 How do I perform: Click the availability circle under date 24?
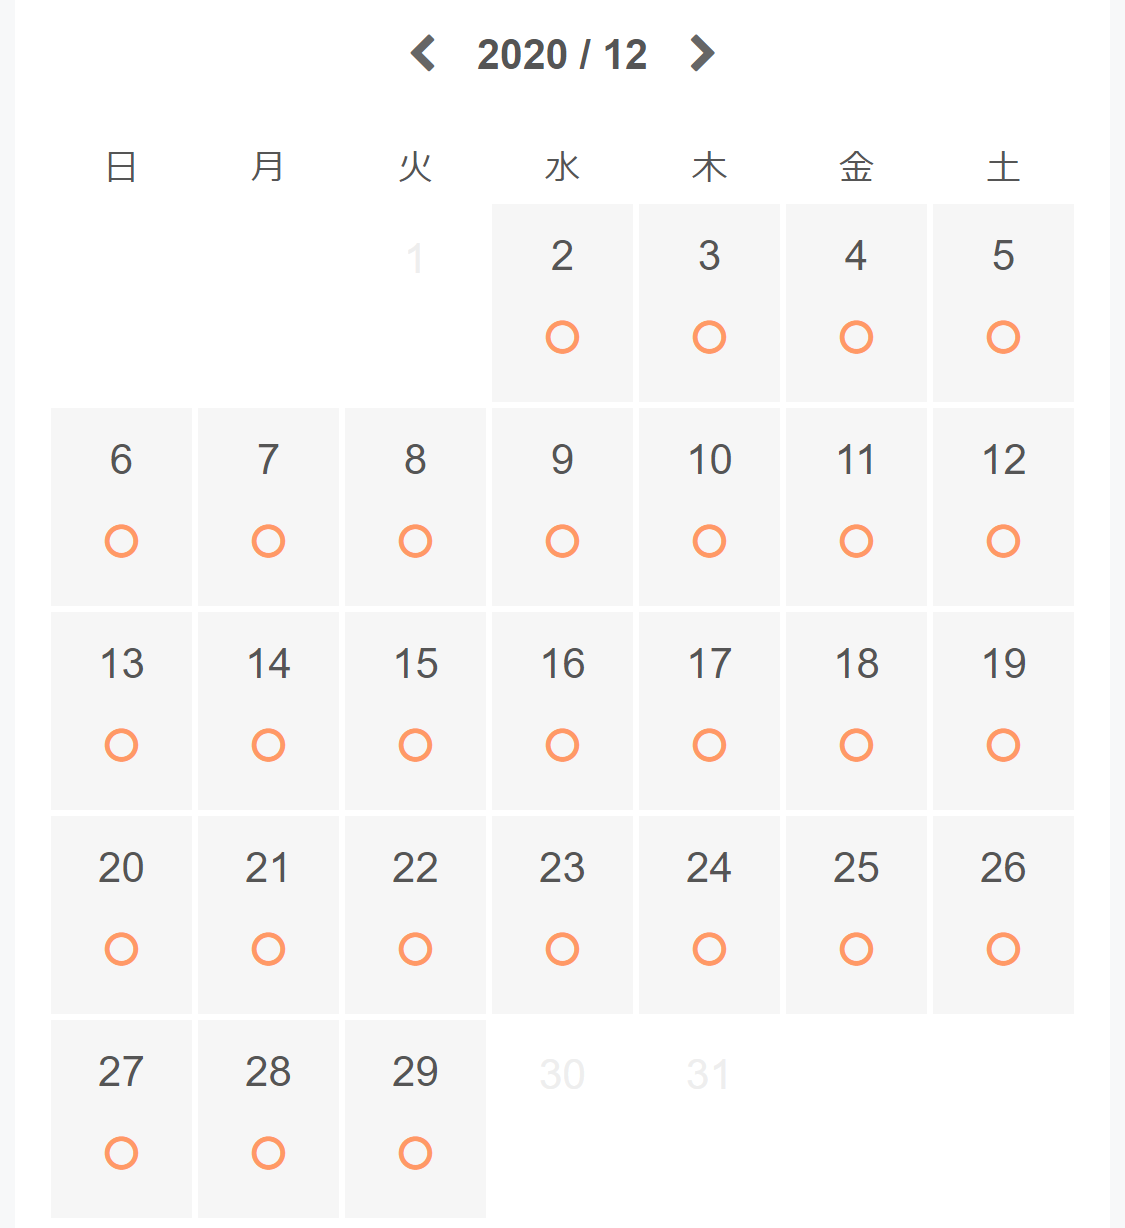click(709, 949)
